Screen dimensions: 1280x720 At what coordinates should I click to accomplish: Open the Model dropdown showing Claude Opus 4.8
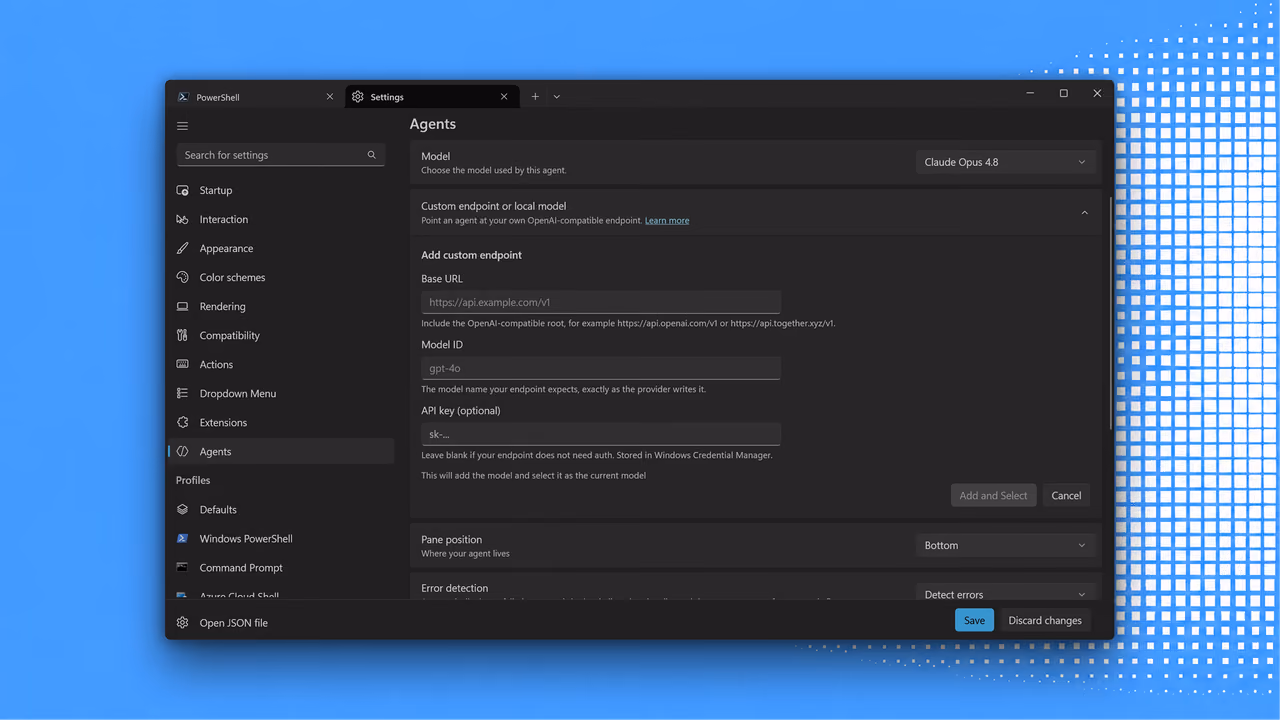pos(1005,162)
